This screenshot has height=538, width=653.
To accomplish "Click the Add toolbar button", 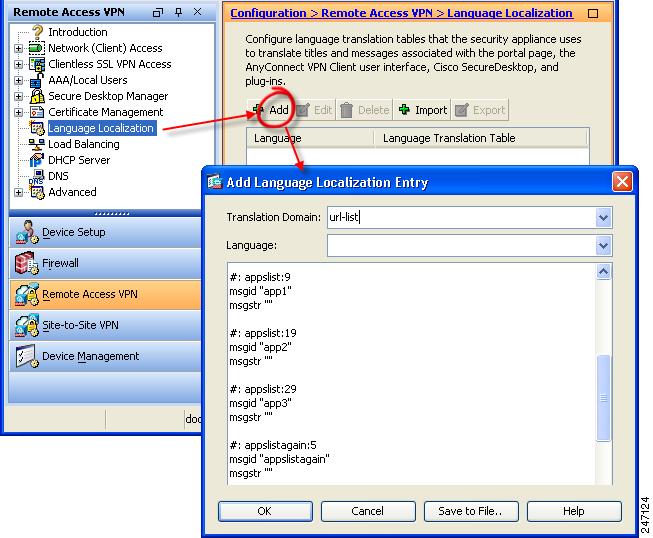I will (270, 110).
